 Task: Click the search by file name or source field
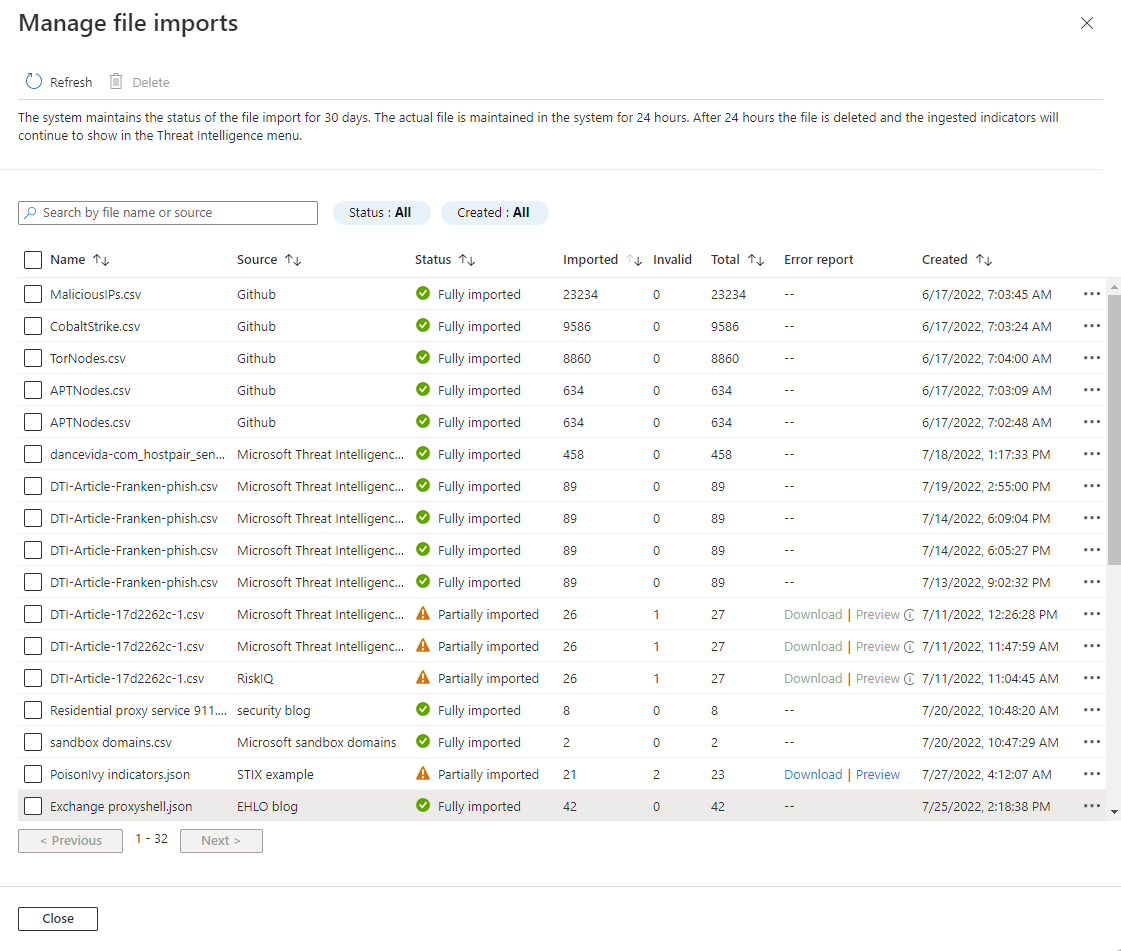tap(167, 212)
